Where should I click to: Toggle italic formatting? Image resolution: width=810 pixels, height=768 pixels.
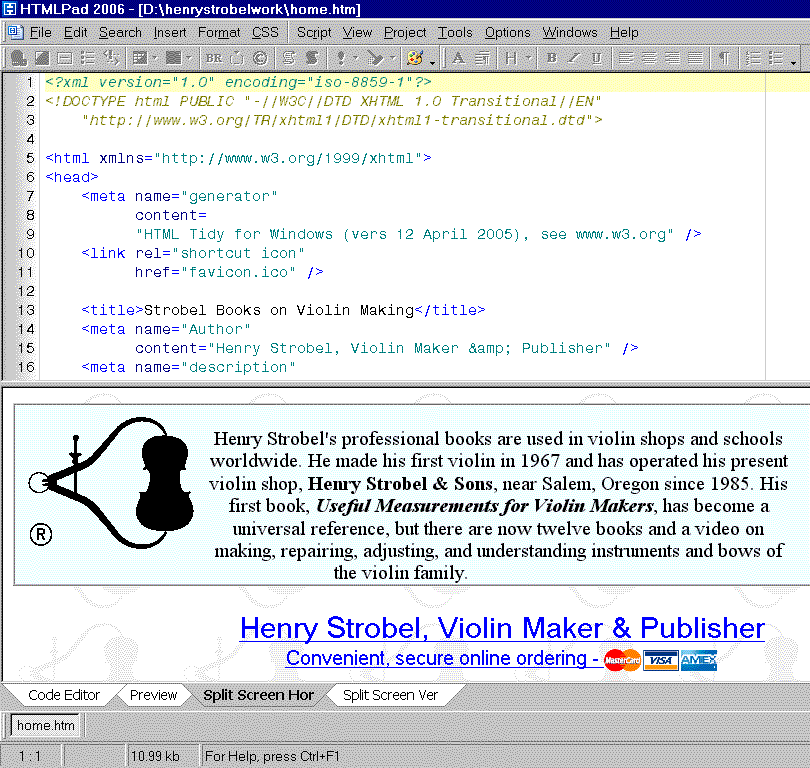coord(574,58)
